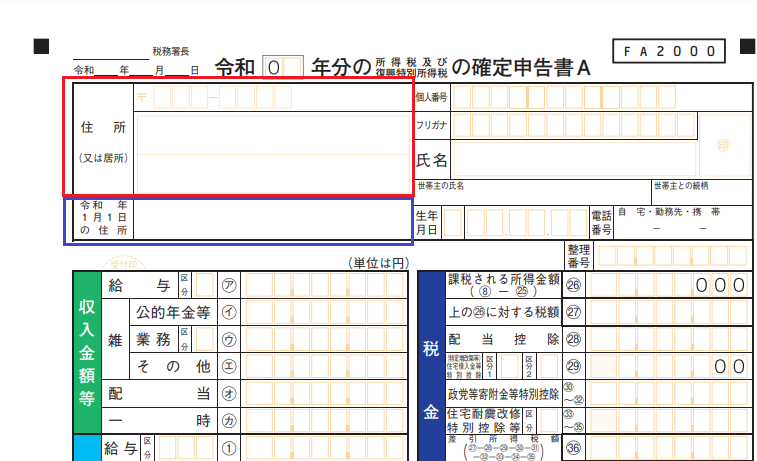Click the 一時 ㋕ amount field
This screenshot has width=757, height=461.
(x=324, y=420)
